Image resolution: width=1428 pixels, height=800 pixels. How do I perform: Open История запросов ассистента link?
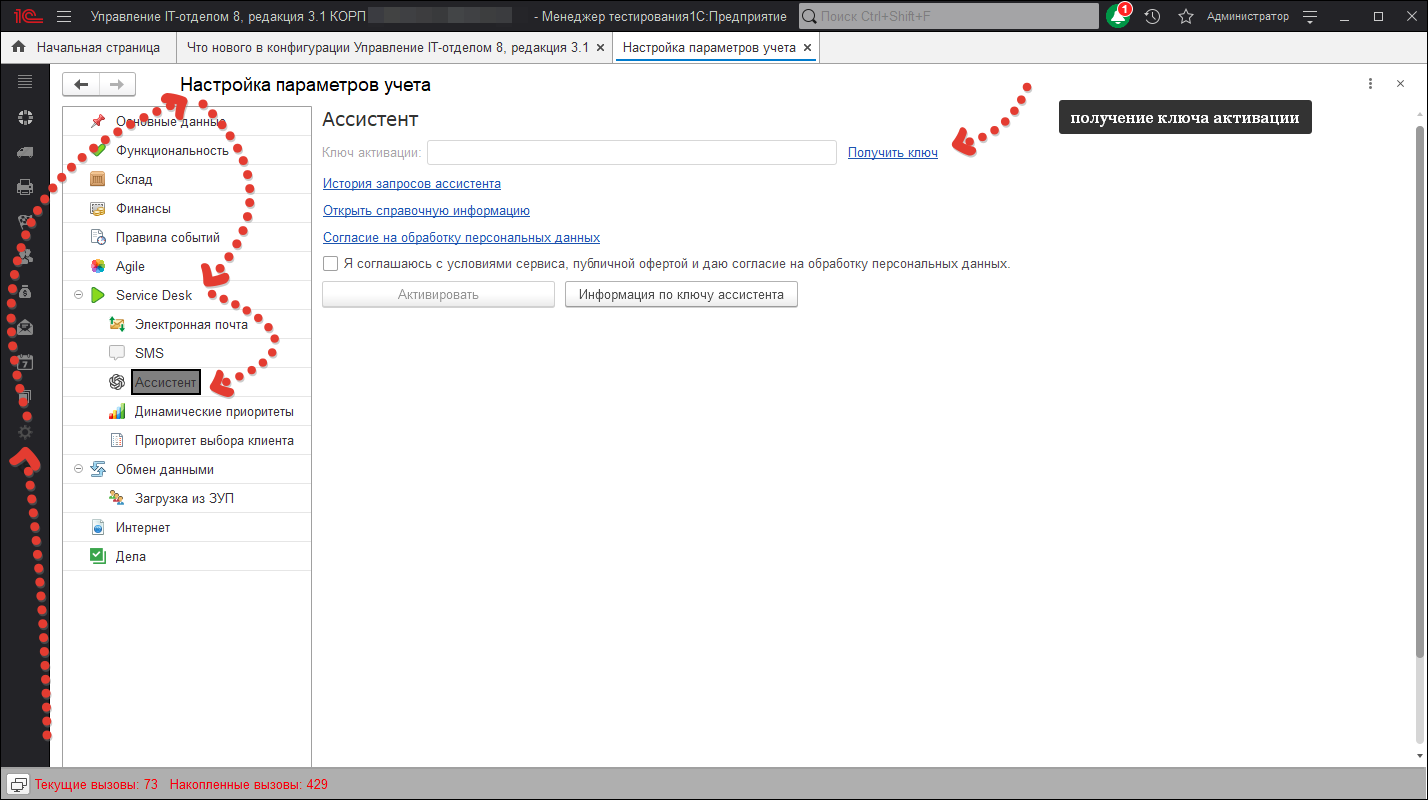point(411,184)
